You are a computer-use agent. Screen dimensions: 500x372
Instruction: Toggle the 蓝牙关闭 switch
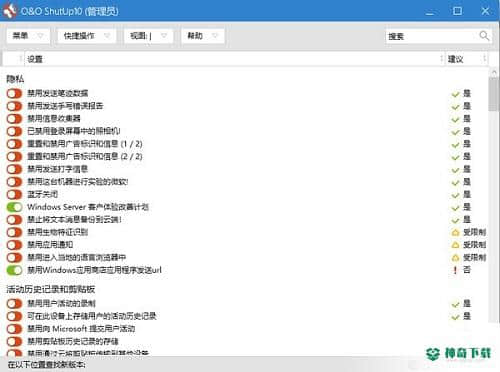tap(14, 194)
